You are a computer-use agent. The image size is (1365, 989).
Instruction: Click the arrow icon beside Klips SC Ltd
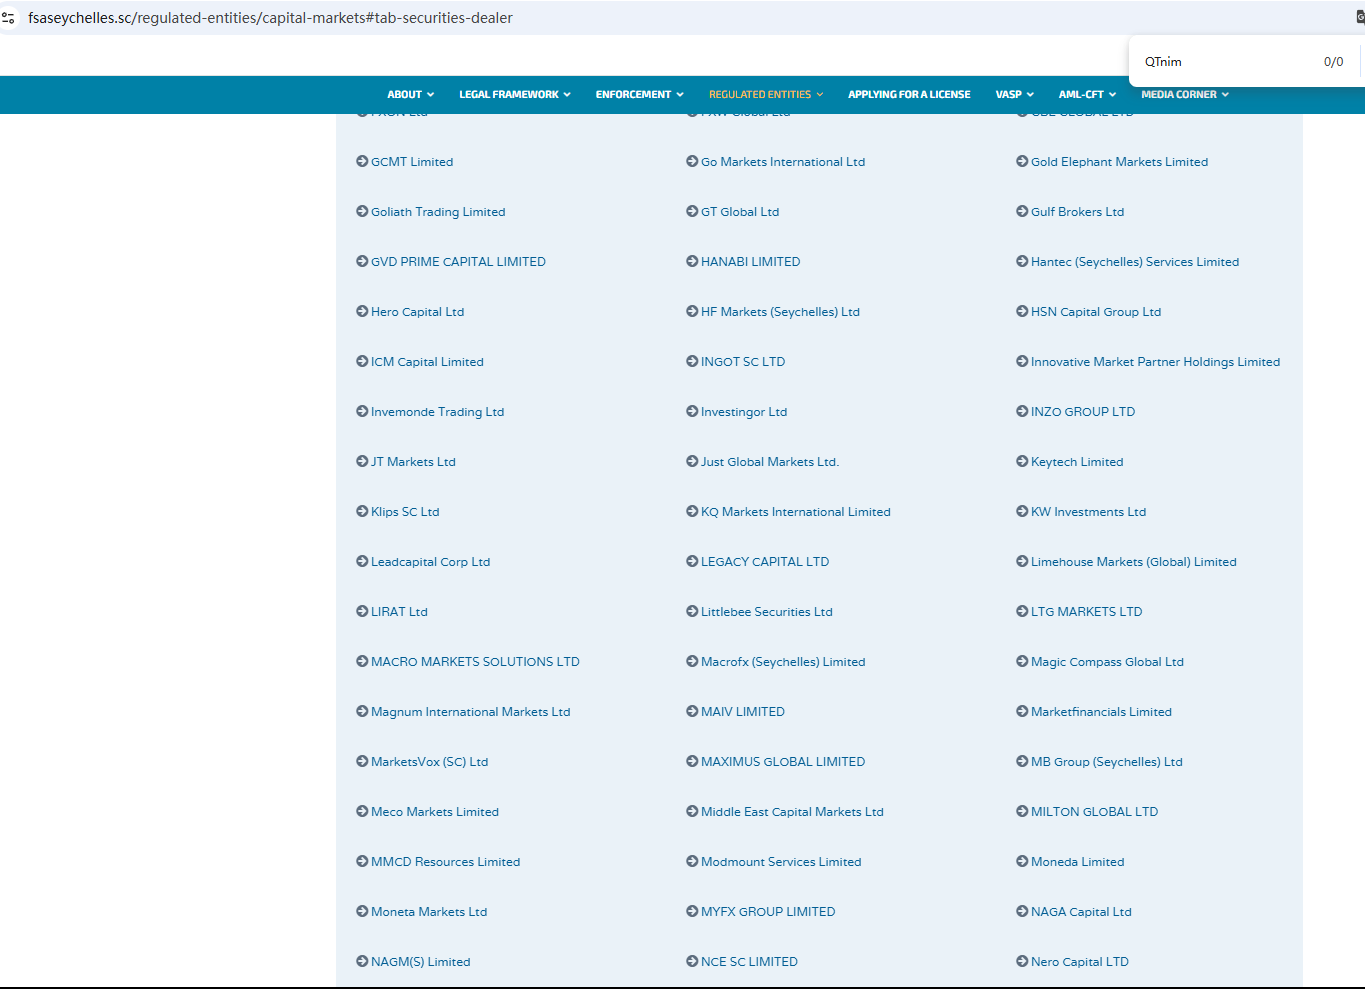pyautogui.click(x=362, y=511)
